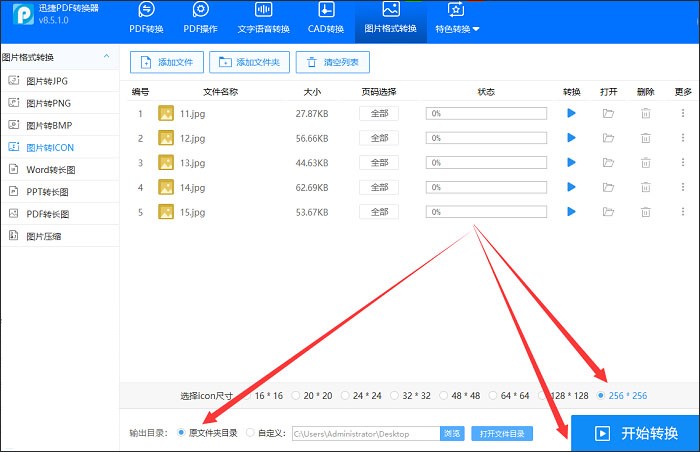Select 自定义 output directory option
Viewport: 700px width, 452px height.
[x=266, y=433]
